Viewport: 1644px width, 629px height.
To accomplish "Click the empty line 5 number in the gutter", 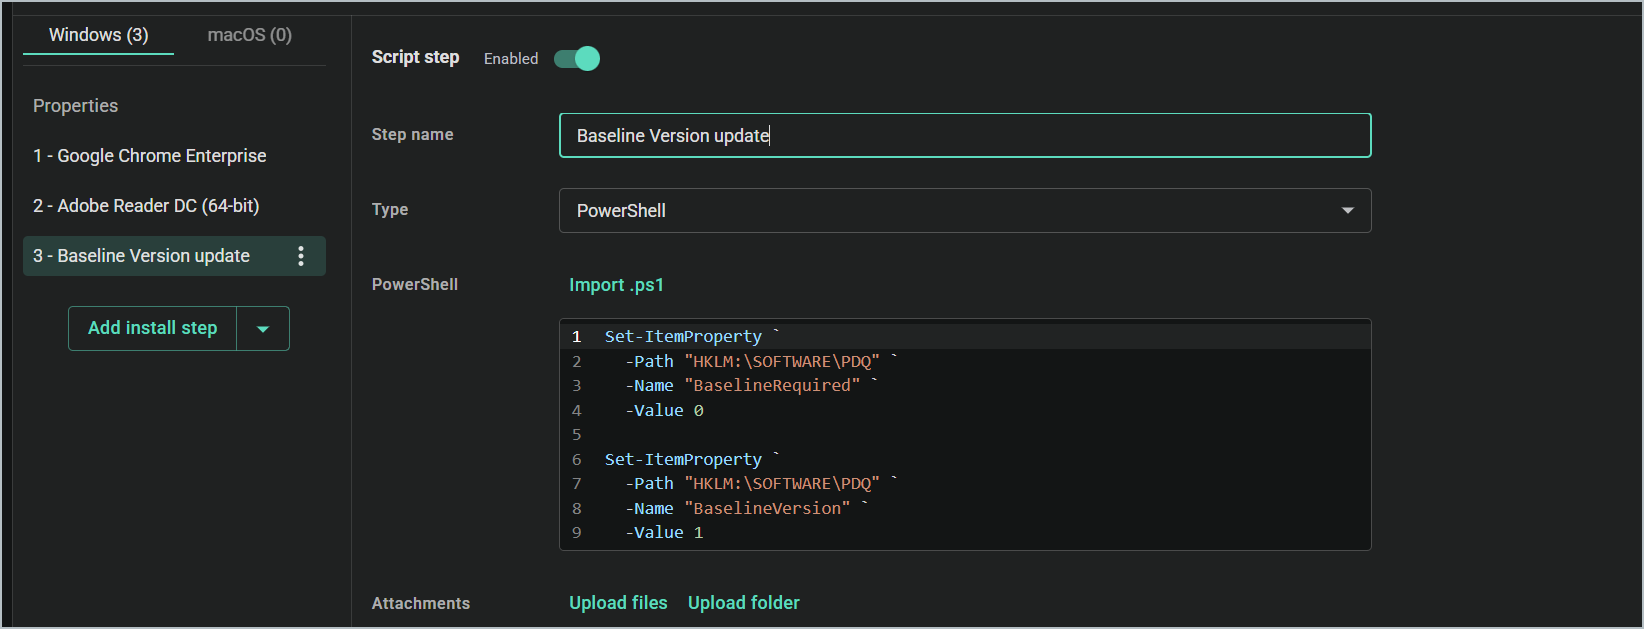I will point(576,435).
